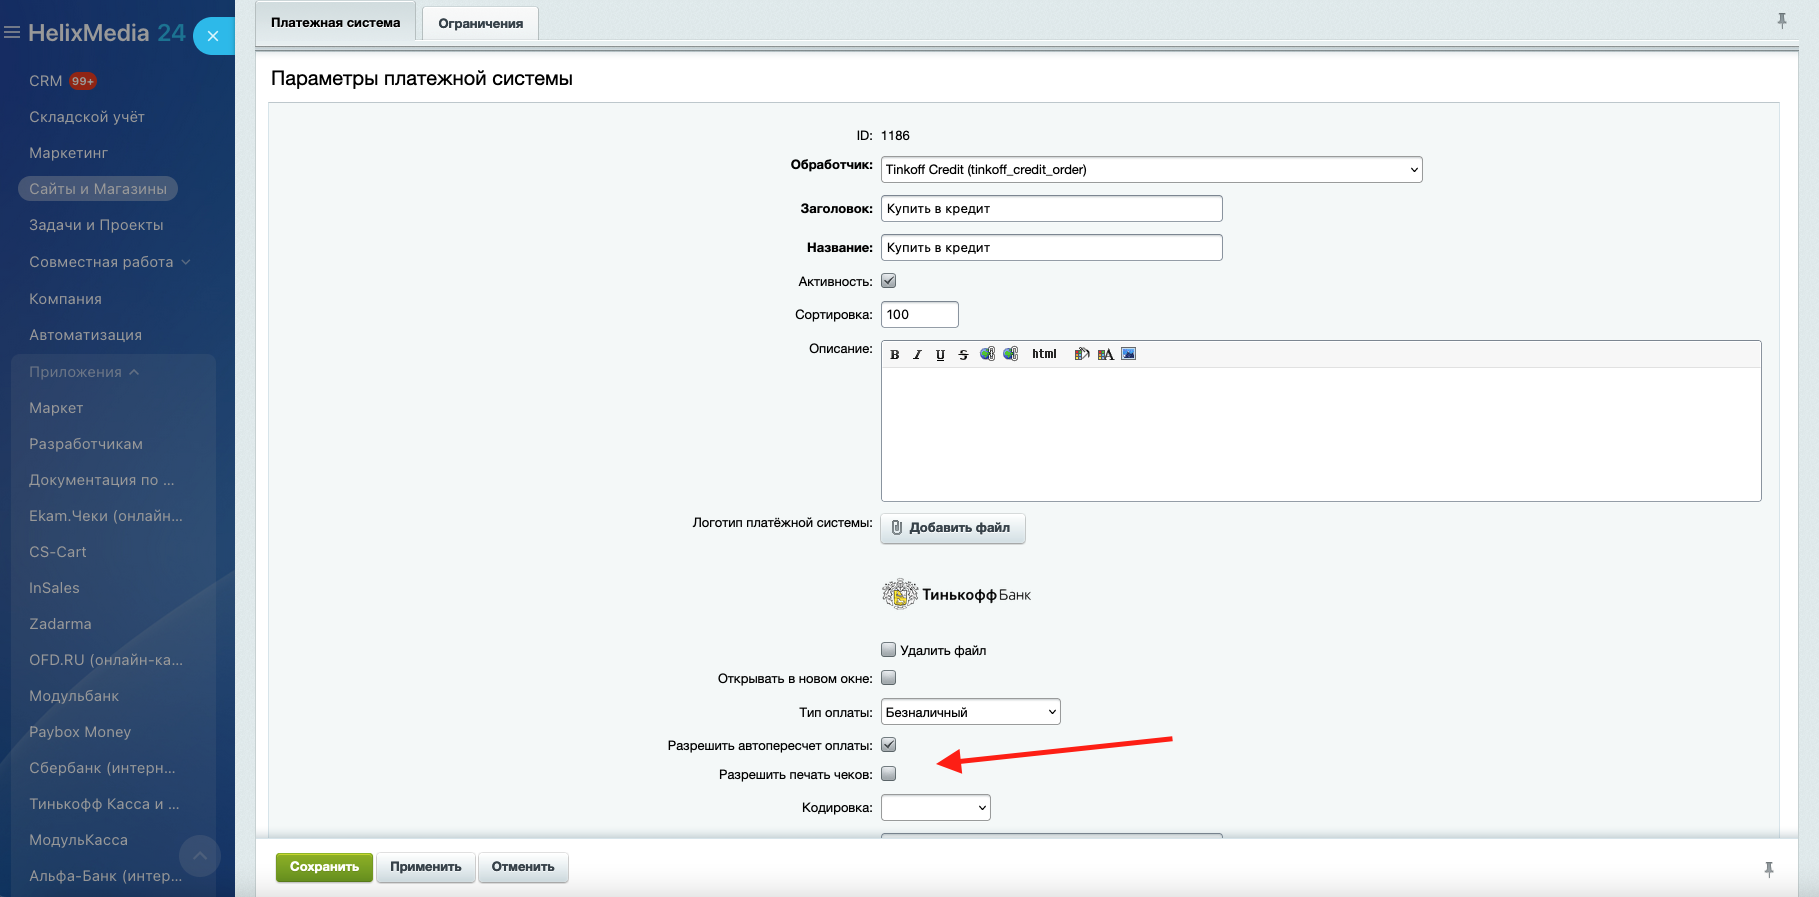
Task: Click the Tinkoff Bank logo image
Action: [956, 594]
